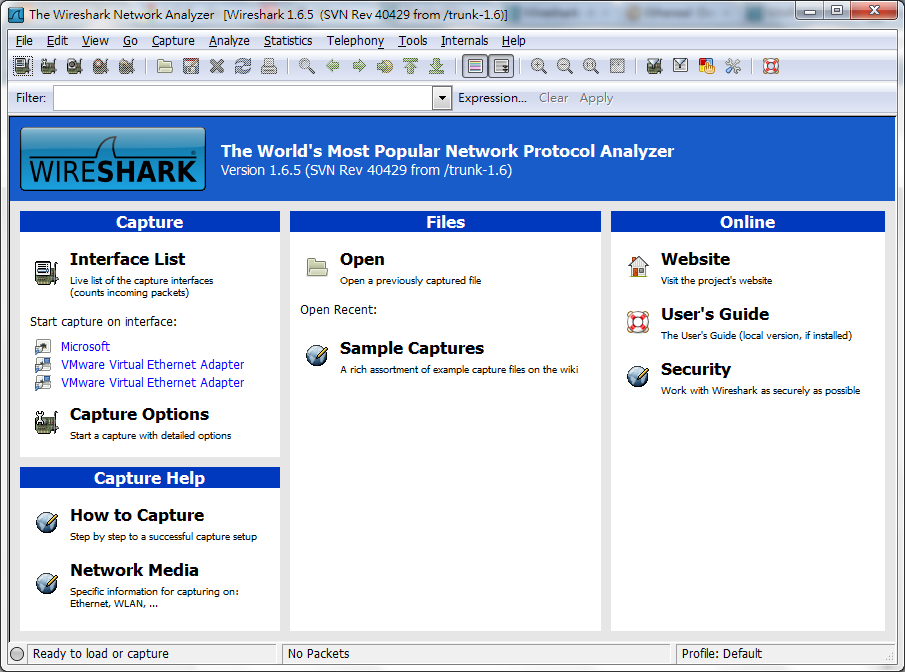Click the Print toolbar icon
This screenshot has width=905, height=672.
point(269,66)
